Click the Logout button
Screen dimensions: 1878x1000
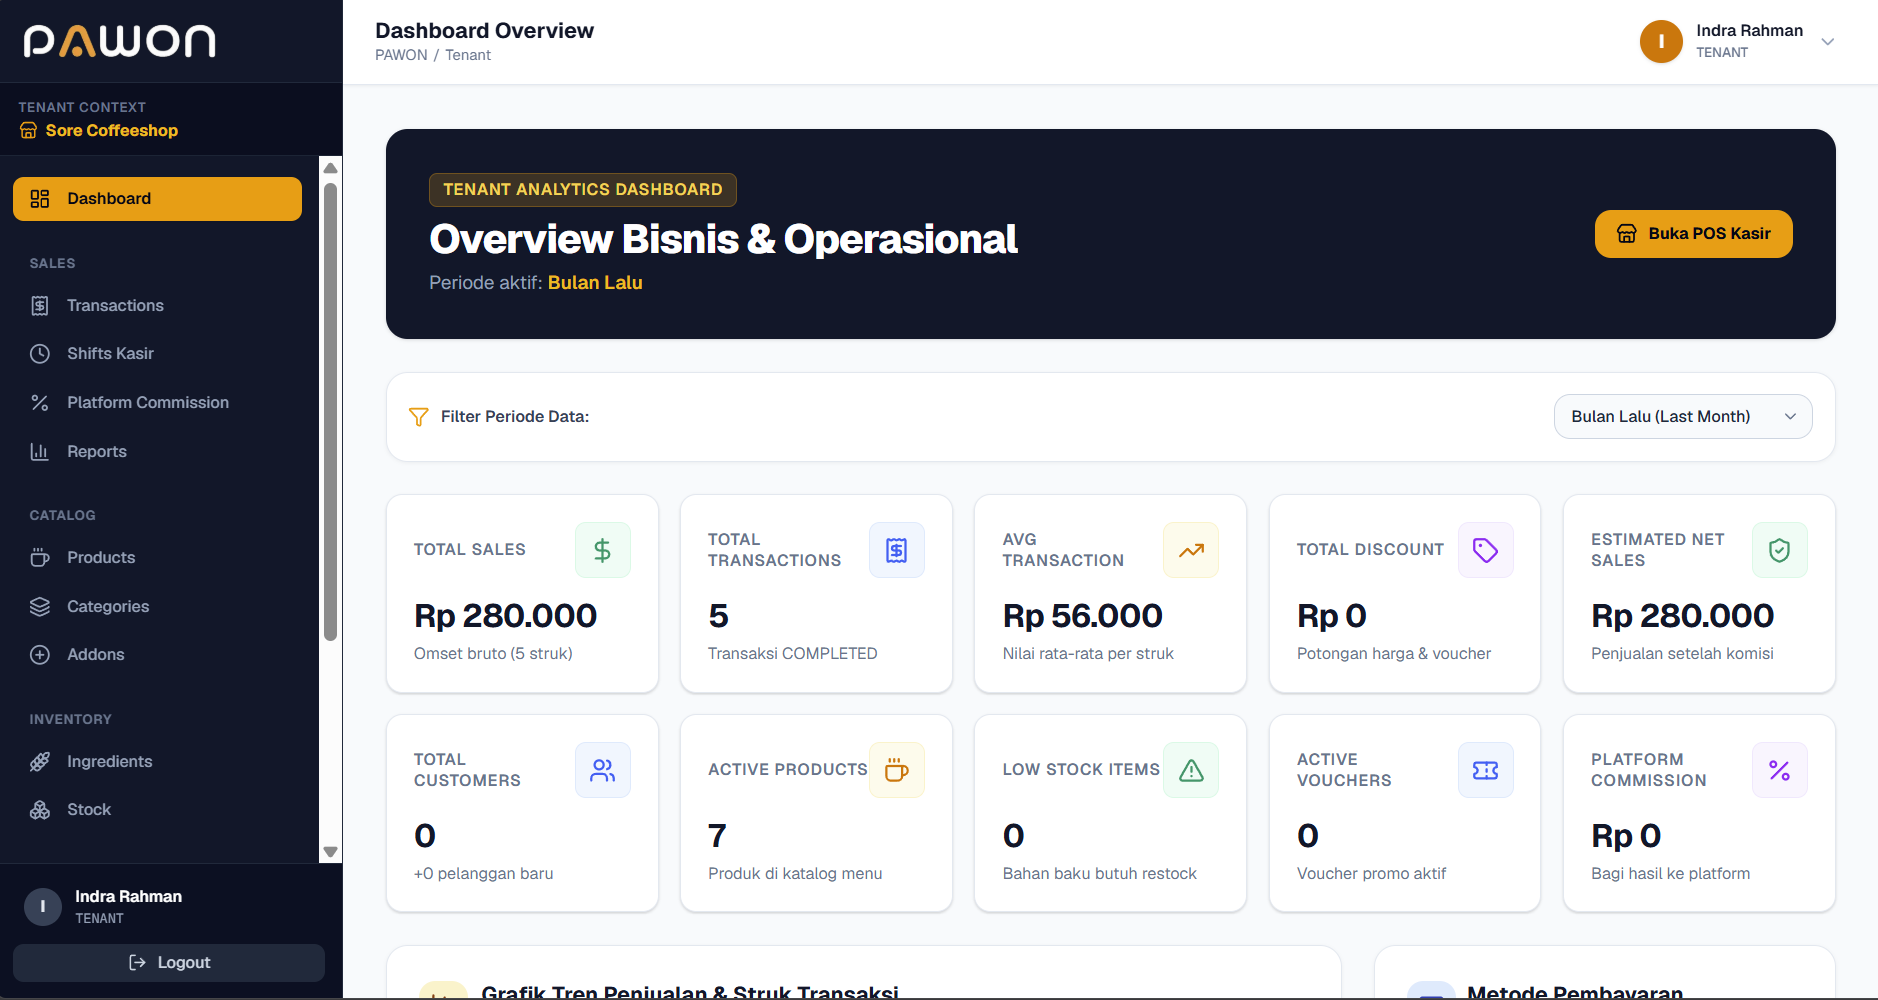click(x=169, y=963)
